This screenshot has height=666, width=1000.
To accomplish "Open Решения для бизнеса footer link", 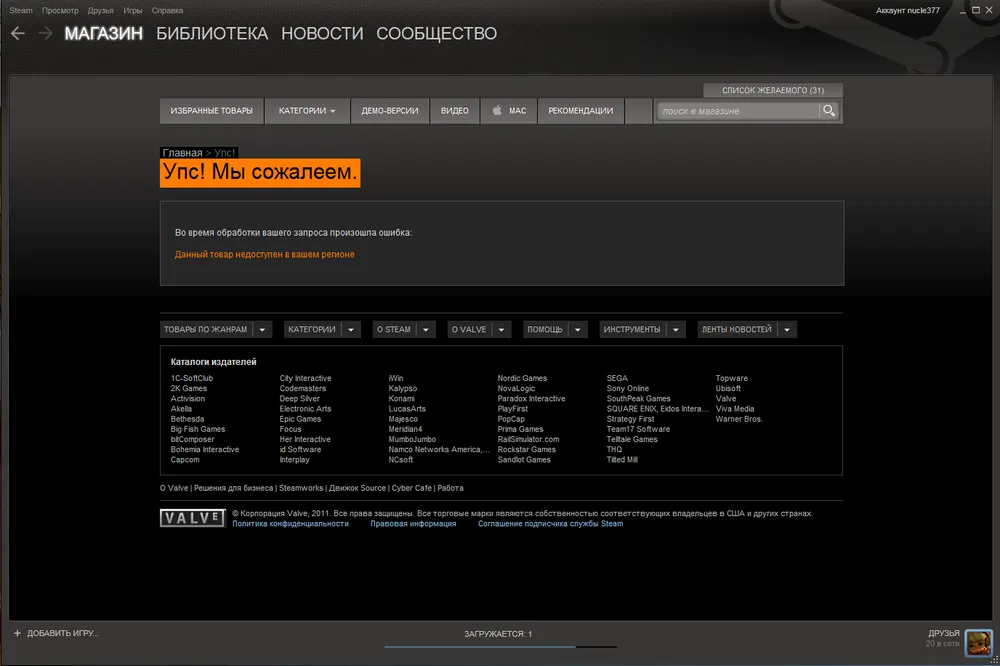I will [233, 488].
